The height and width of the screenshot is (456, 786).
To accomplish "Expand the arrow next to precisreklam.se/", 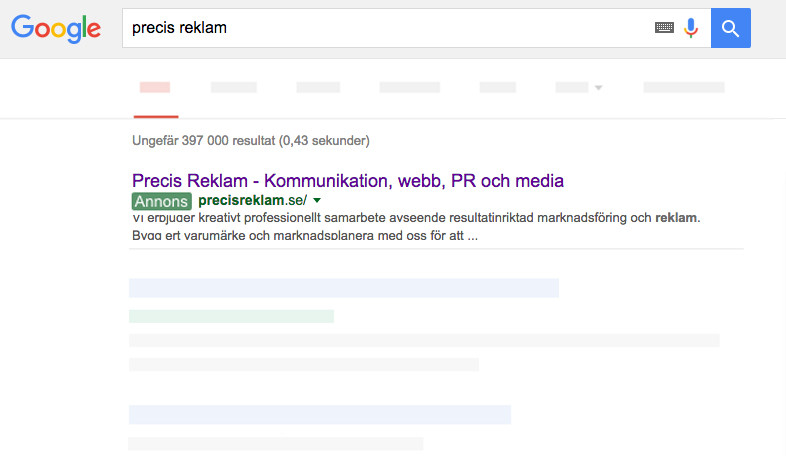I will [x=317, y=200].
